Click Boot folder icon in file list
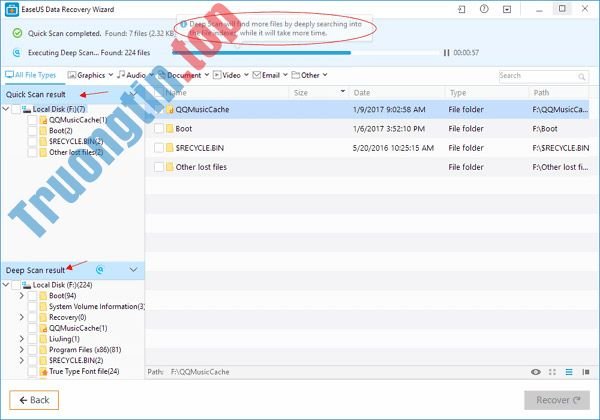This screenshot has height=420, width=600. tap(170, 129)
